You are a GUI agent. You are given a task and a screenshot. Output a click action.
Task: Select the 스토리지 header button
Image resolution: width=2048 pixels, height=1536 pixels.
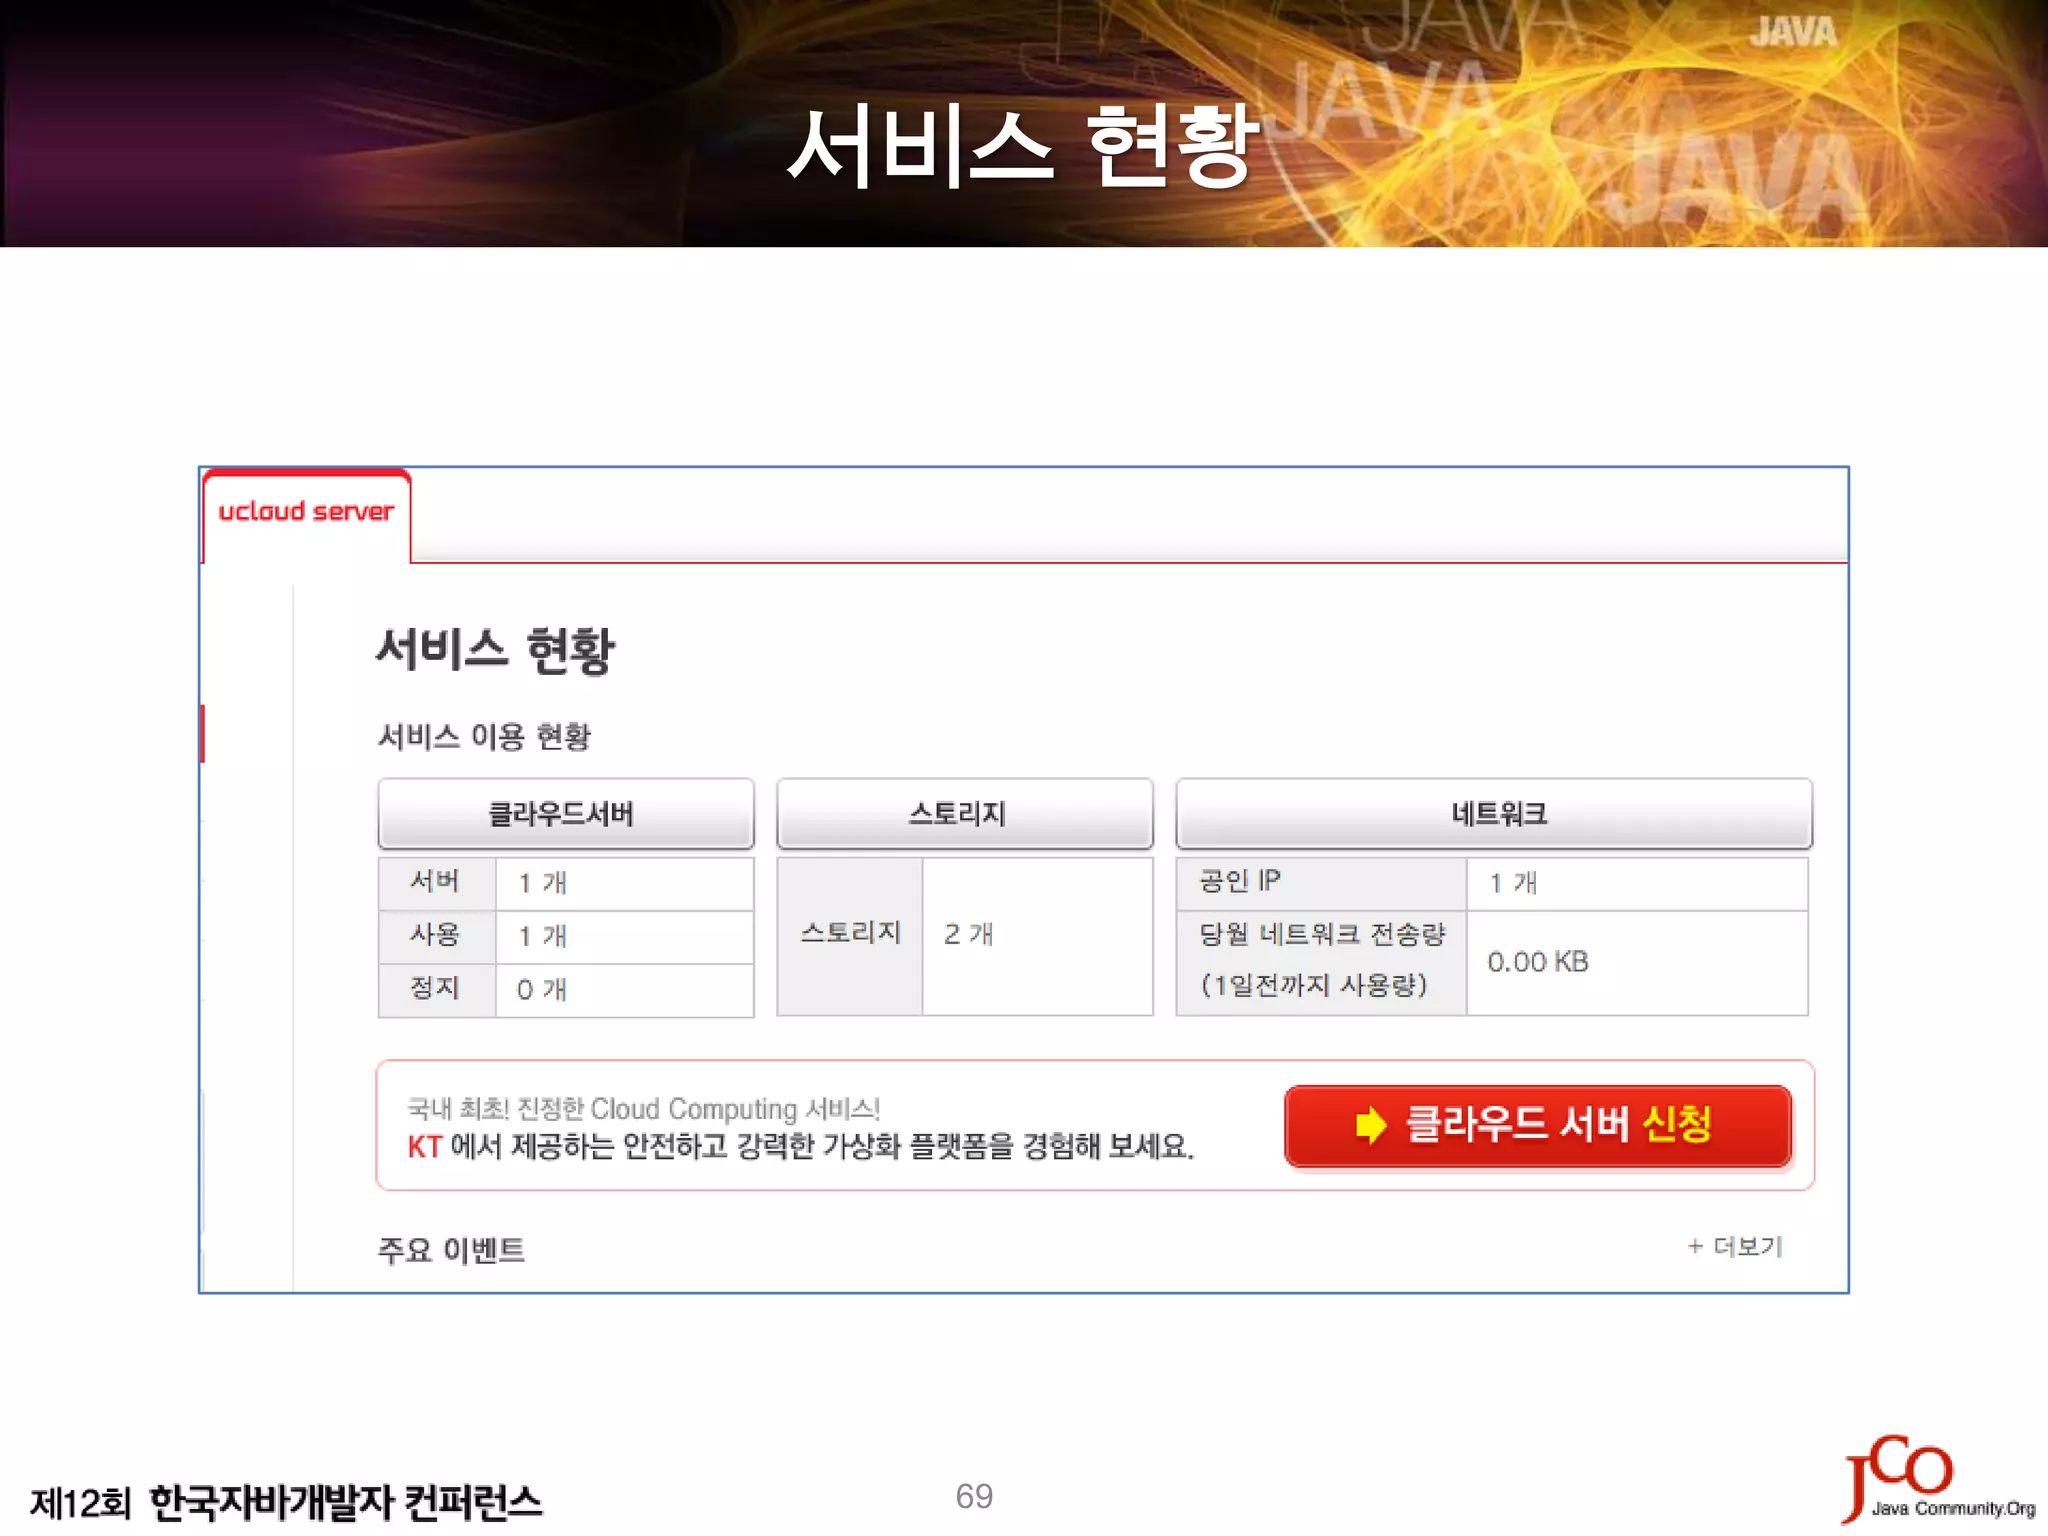pyautogui.click(x=964, y=813)
